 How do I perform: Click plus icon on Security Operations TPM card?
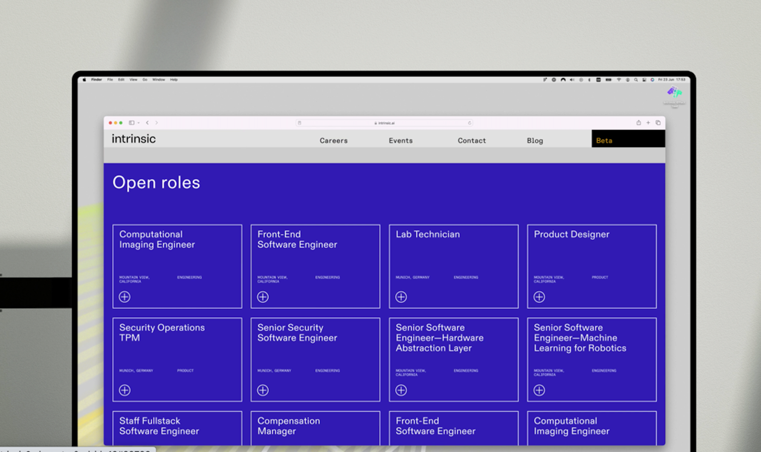[x=125, y=390]
